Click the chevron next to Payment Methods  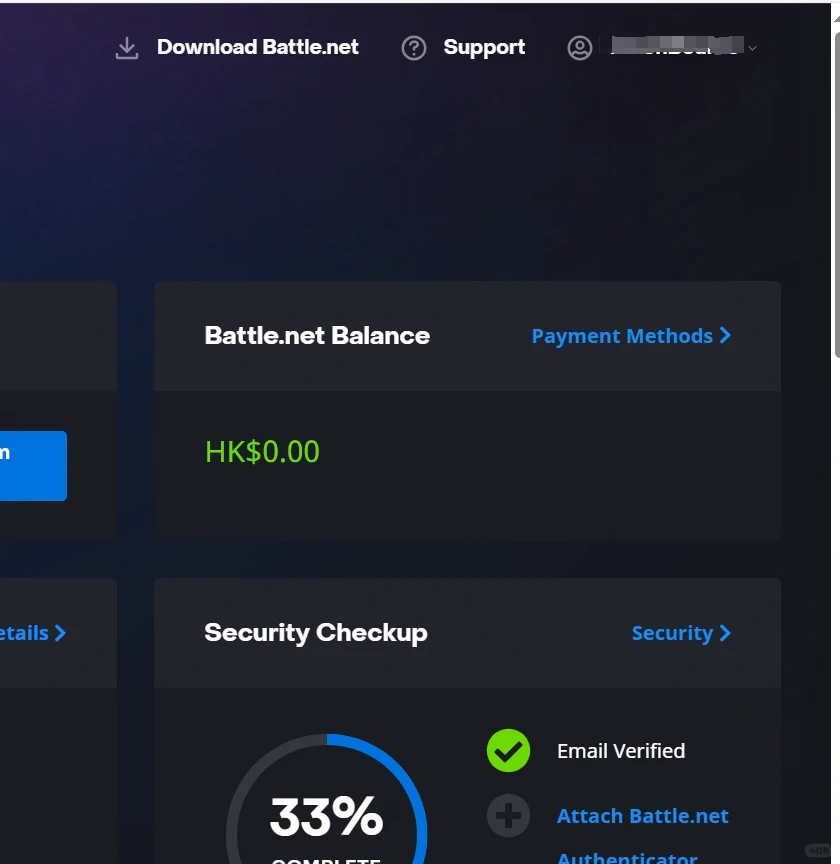click(x=725, y=336)
